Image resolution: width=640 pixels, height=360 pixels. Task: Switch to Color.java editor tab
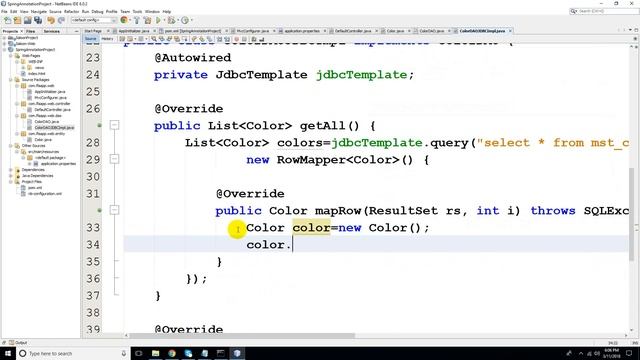(x=395, y=31)
